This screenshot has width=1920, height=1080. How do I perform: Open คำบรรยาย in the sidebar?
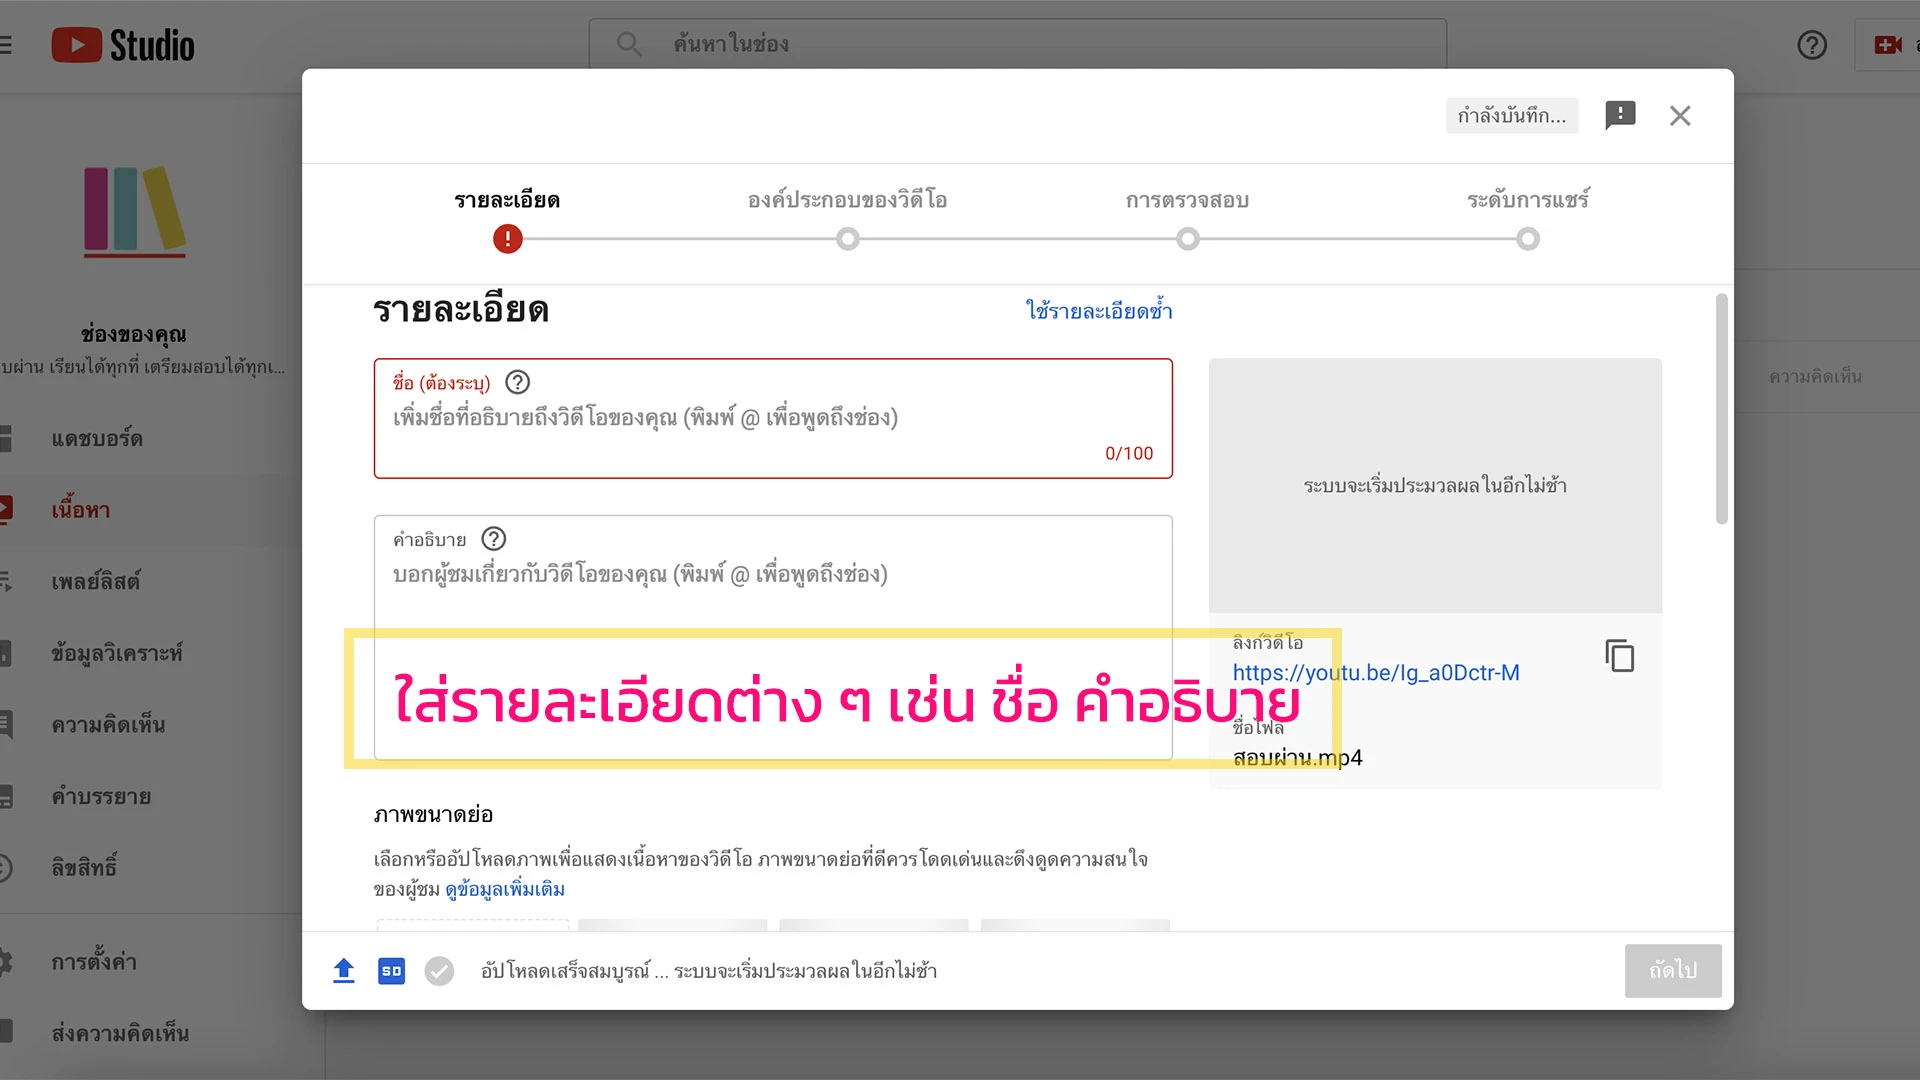tap(101, 797)
